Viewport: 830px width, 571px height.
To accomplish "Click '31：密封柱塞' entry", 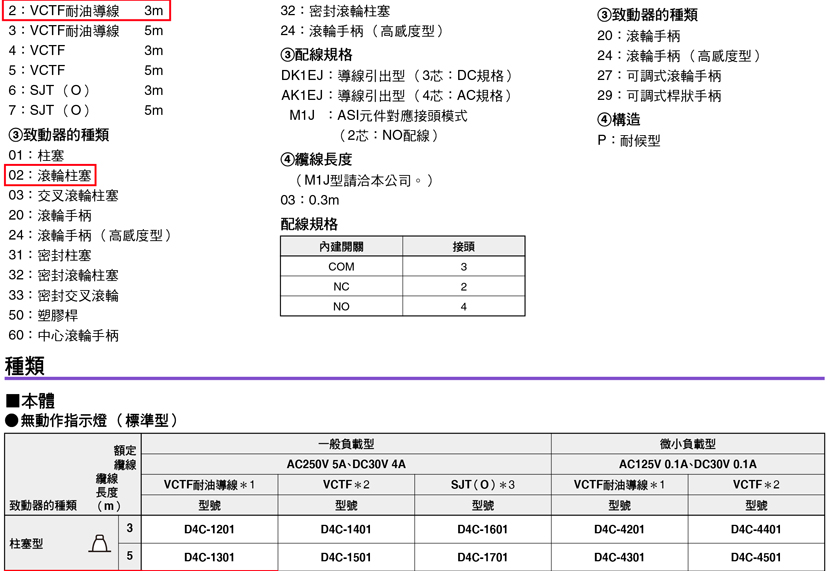I will 50,256.
